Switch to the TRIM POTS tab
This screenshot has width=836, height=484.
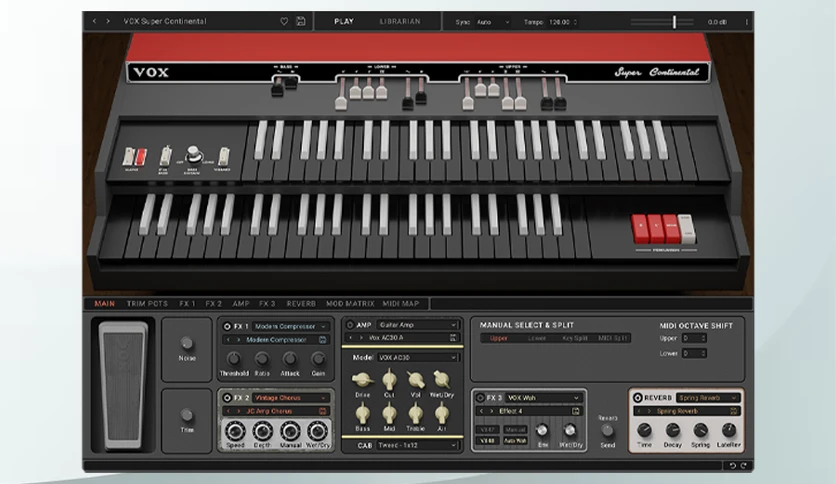pos(147,303)
